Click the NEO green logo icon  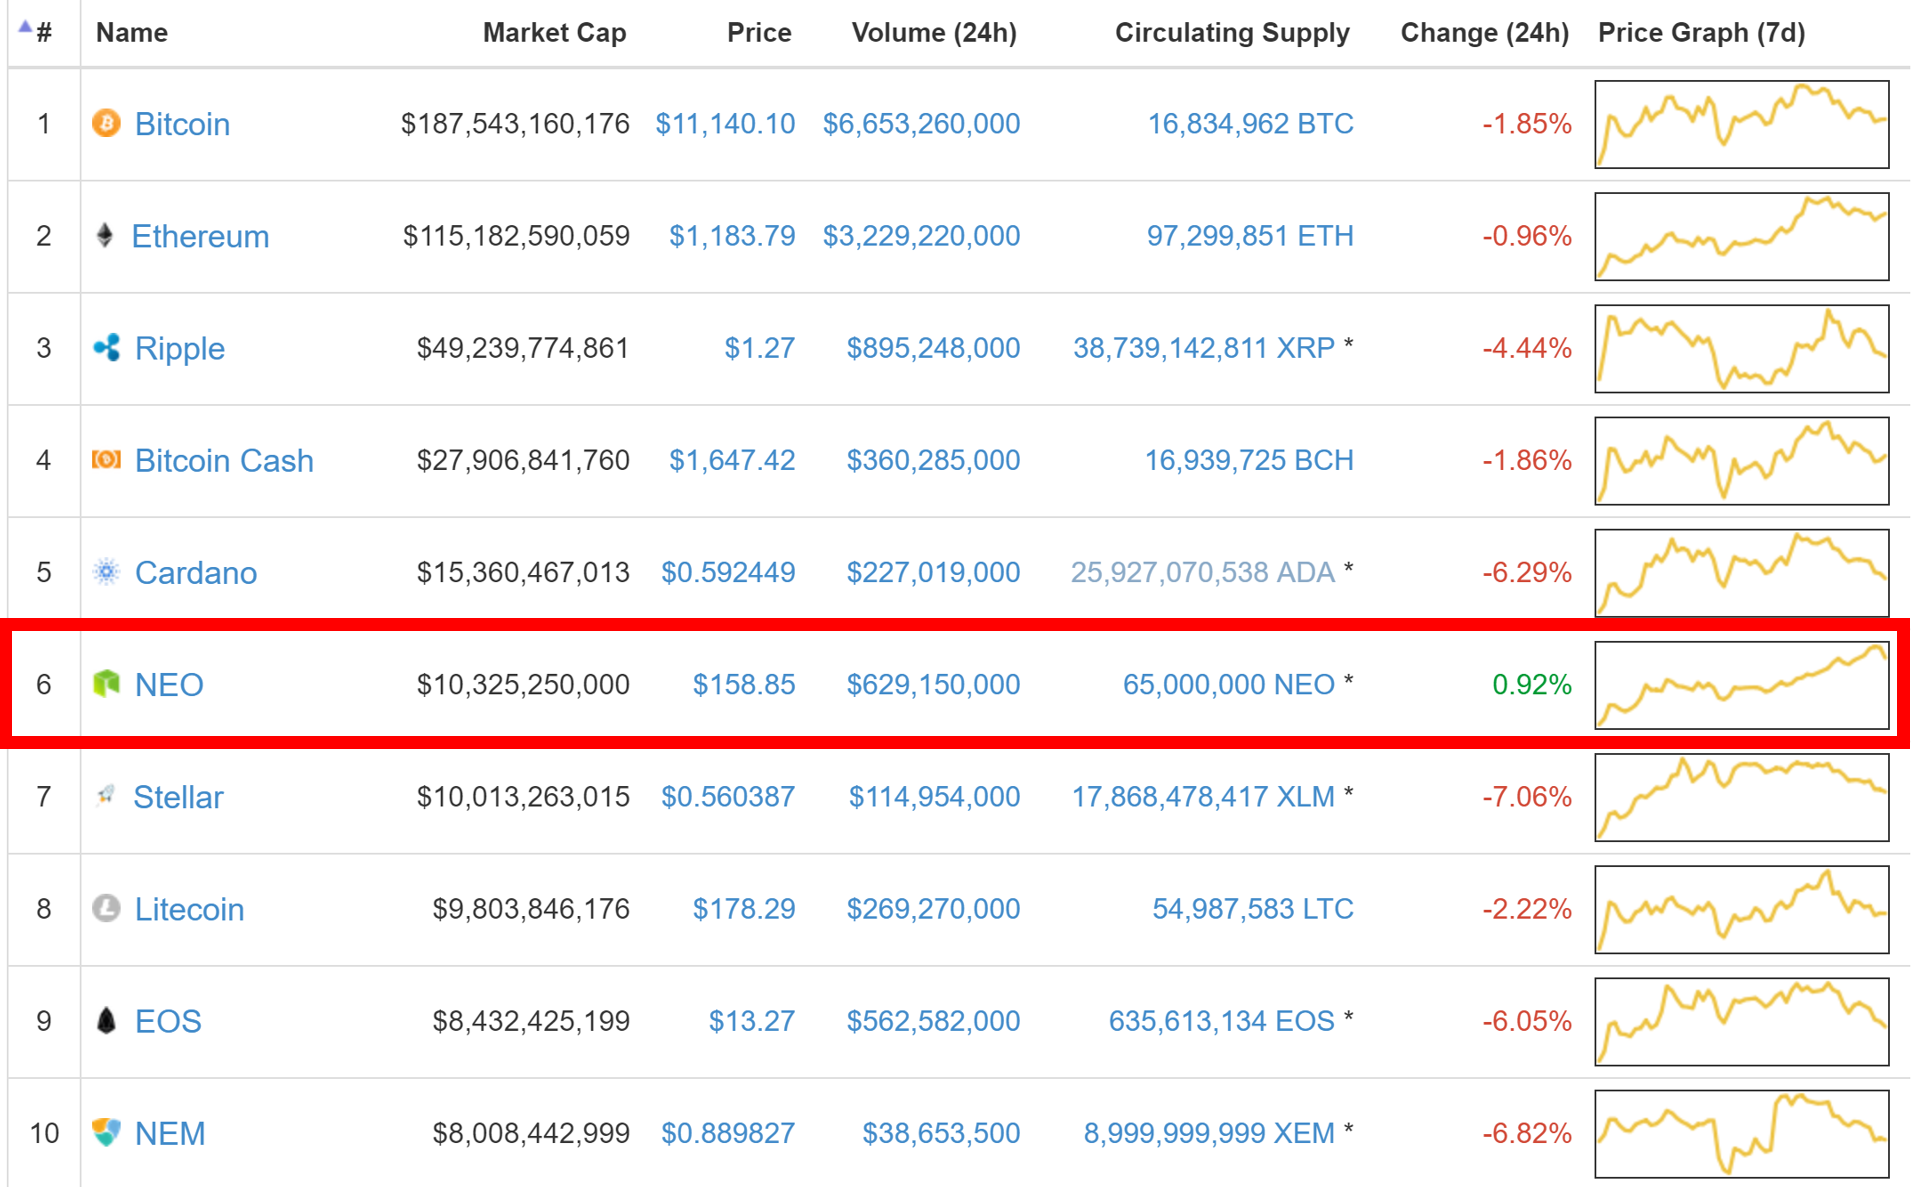click(x=106, y=683)
